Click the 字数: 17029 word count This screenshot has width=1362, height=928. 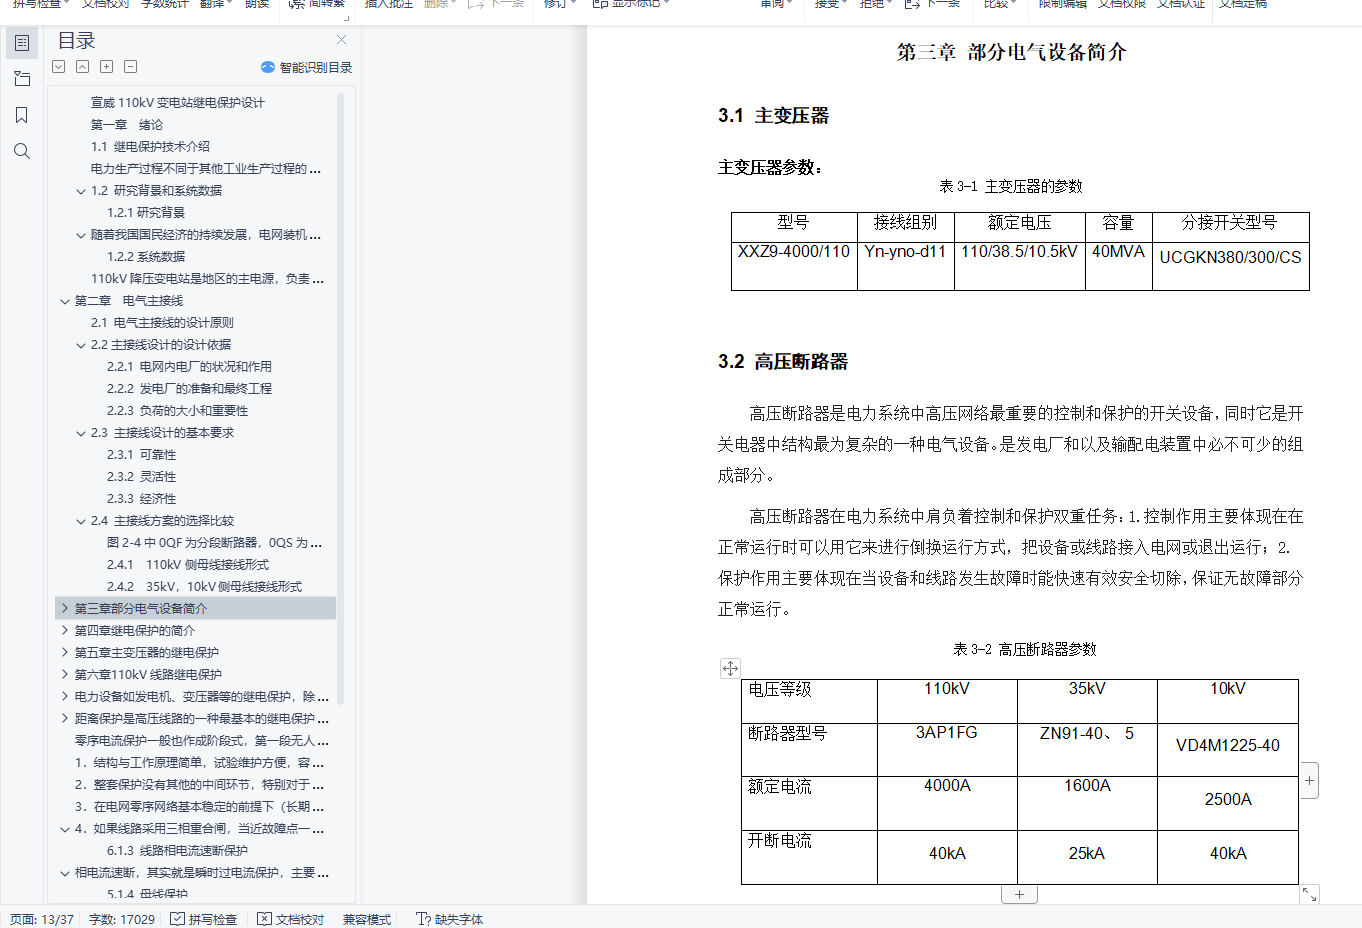pos(122,919)
